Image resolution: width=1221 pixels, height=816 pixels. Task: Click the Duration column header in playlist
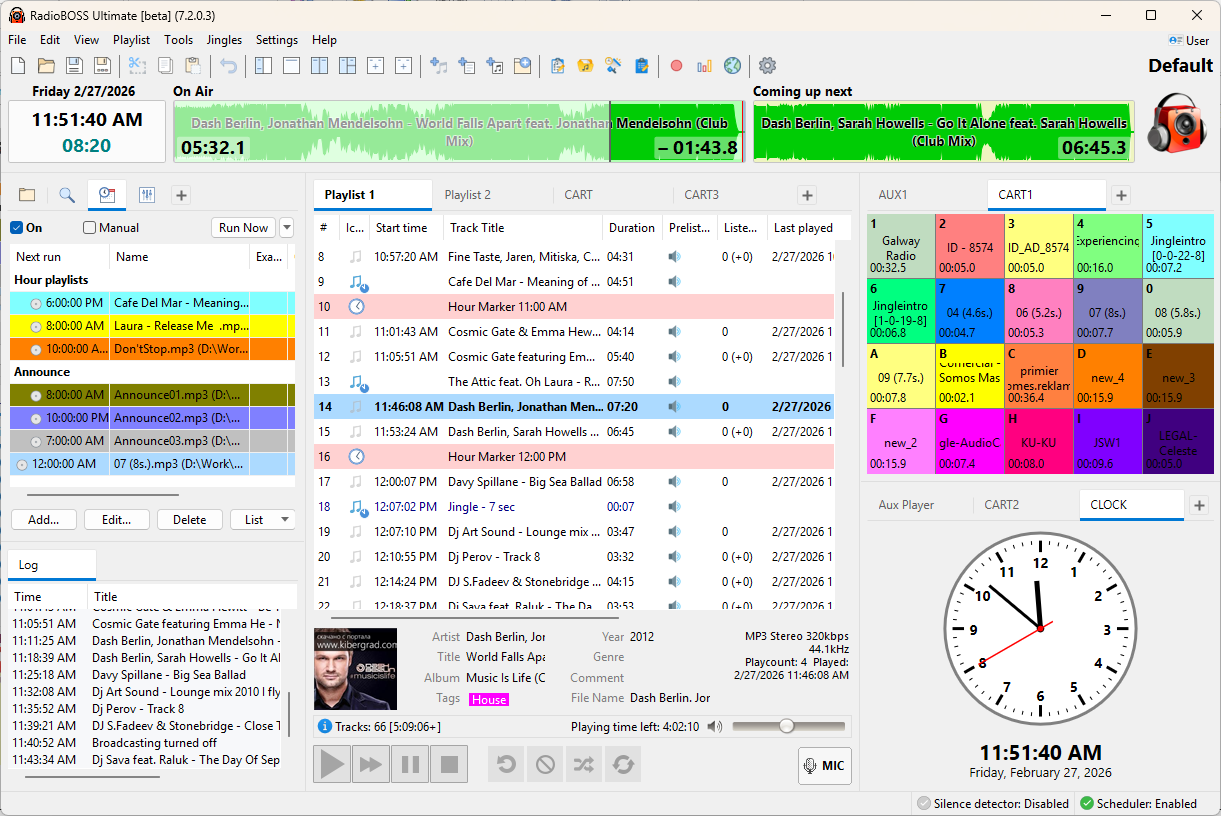click(632, 228)
